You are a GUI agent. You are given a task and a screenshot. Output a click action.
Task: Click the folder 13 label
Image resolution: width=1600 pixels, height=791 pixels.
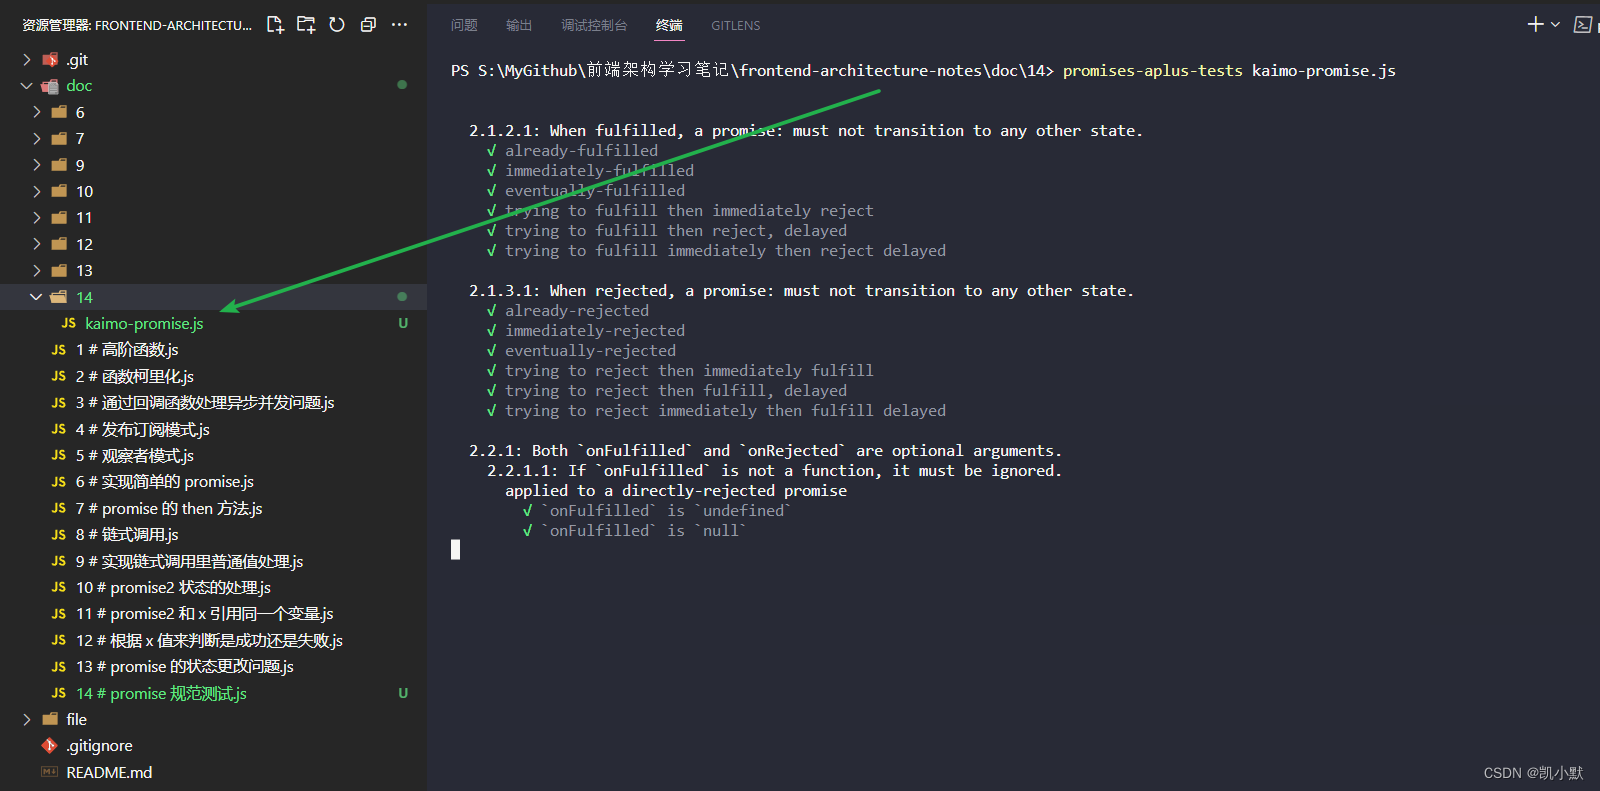(84, 271)
